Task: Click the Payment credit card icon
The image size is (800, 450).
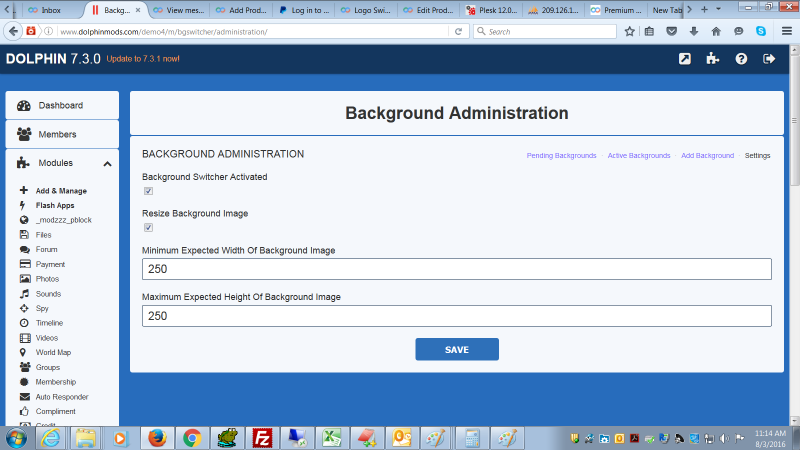Action: (25, 264)
